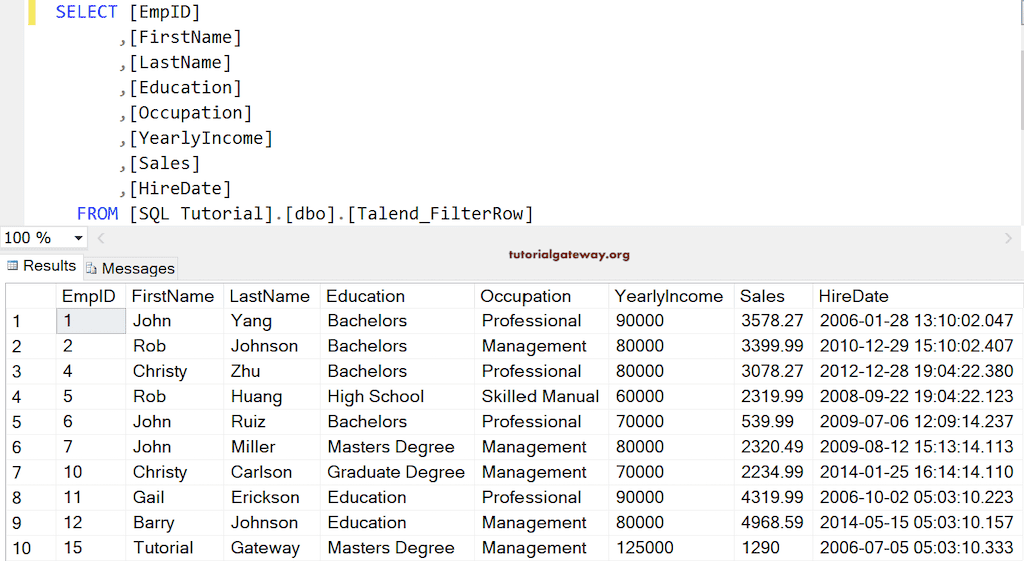Click the yearly income cell 60000
The height and width of the screenshot is (561, 1024).
(671, 396)
